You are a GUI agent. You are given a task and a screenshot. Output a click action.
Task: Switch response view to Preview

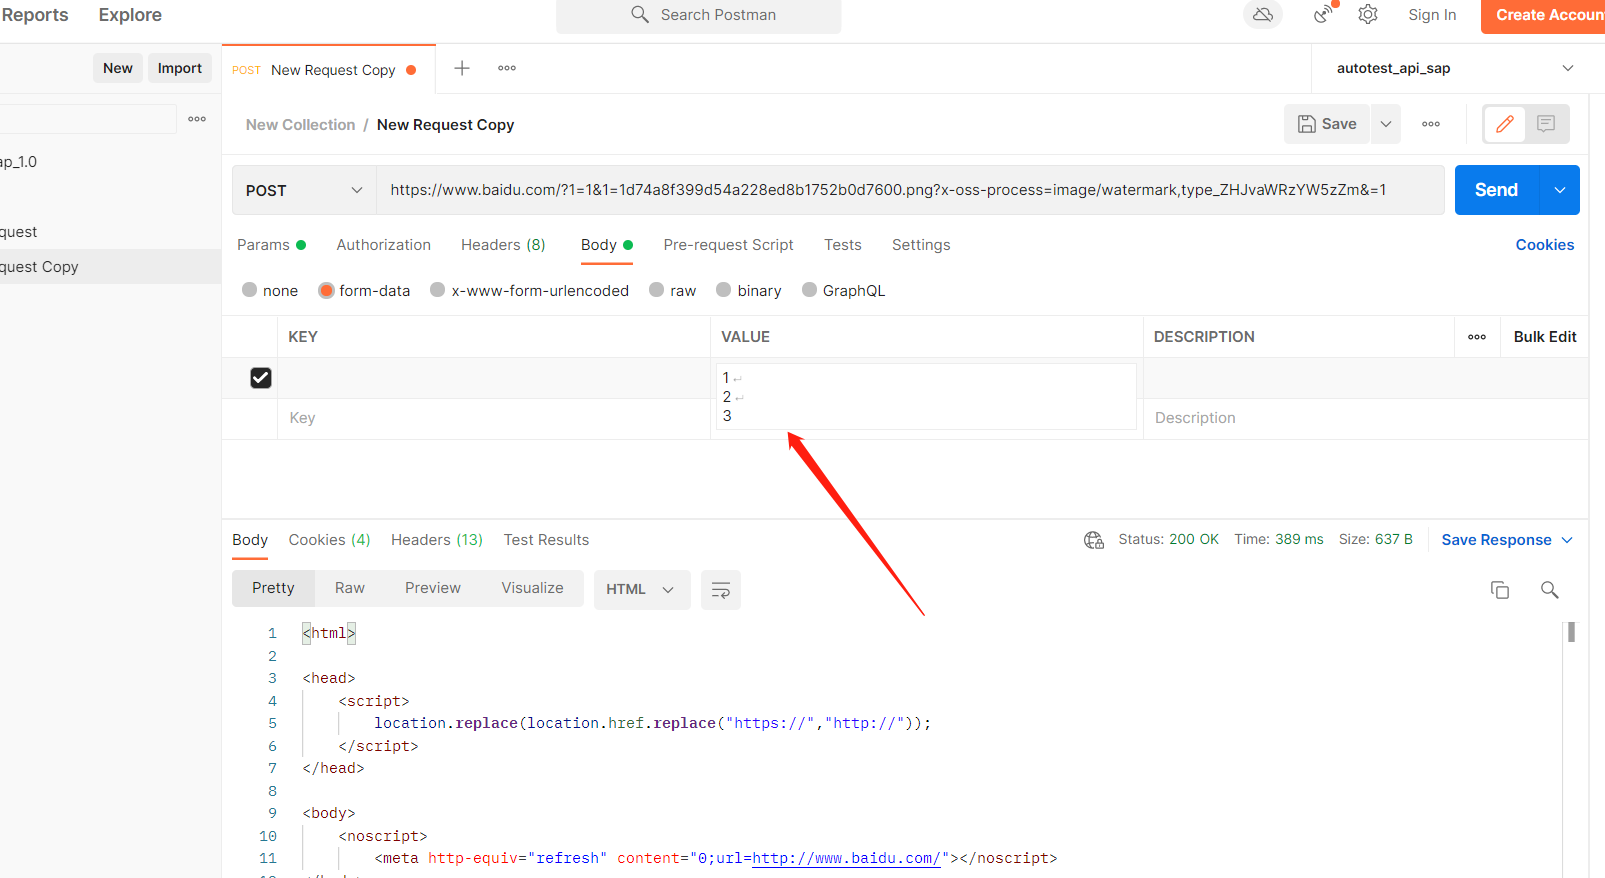pos(433,588)
